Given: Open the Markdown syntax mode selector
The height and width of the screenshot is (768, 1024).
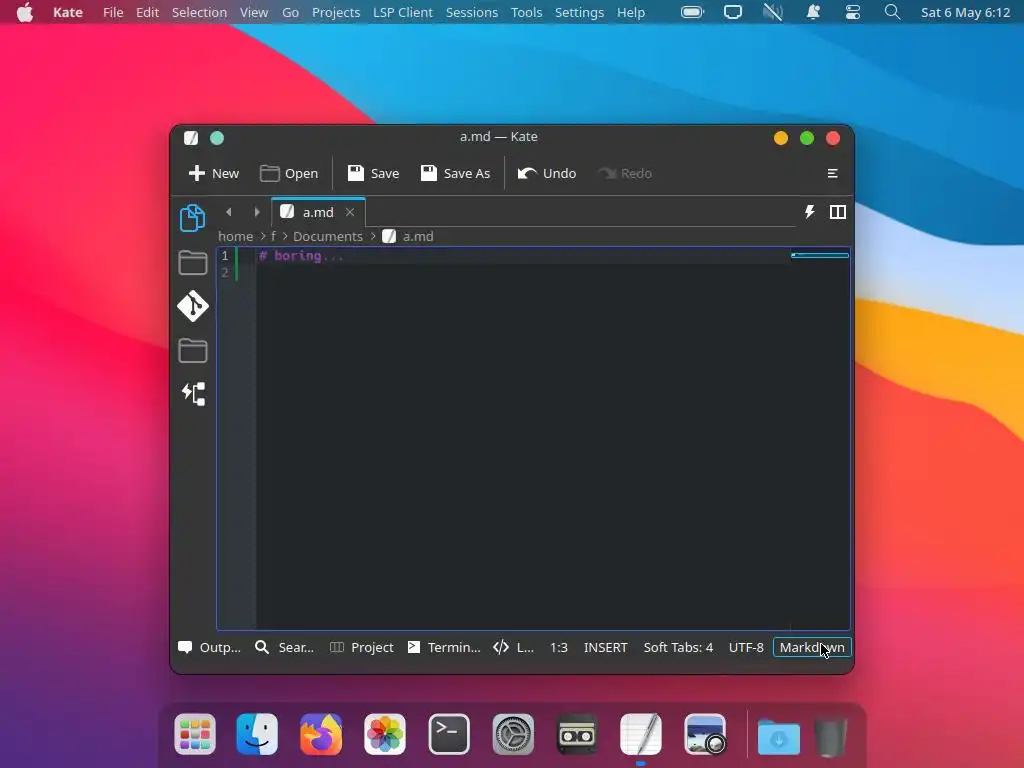Looking at the screenshot, I should click(x=812, y=647).
